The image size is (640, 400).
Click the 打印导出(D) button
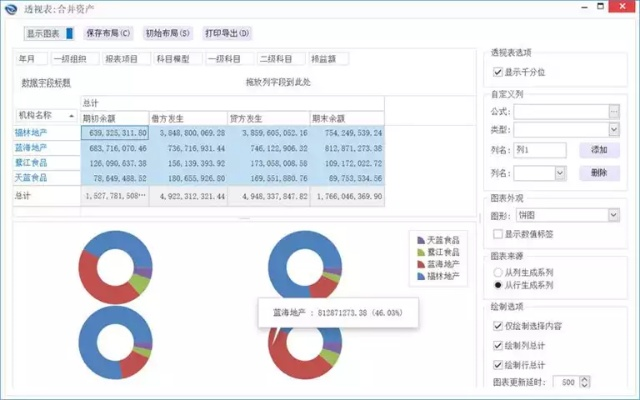coord(227,33)
